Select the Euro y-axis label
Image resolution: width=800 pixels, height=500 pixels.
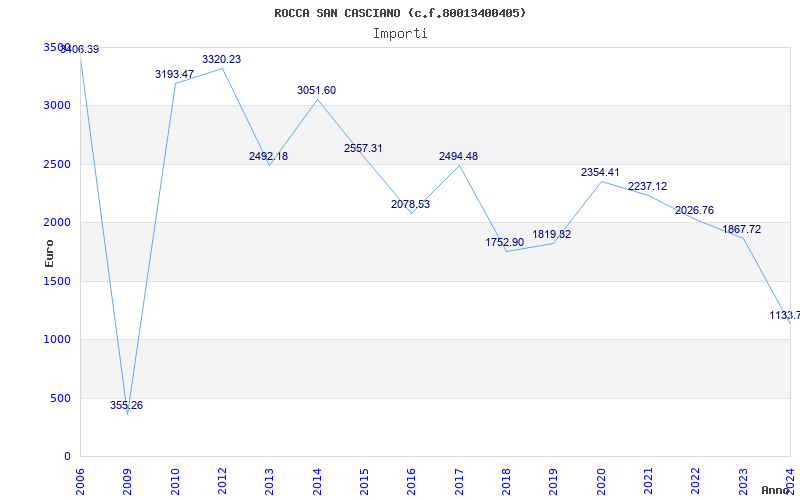pyautogui.click(x=49, y=252)
